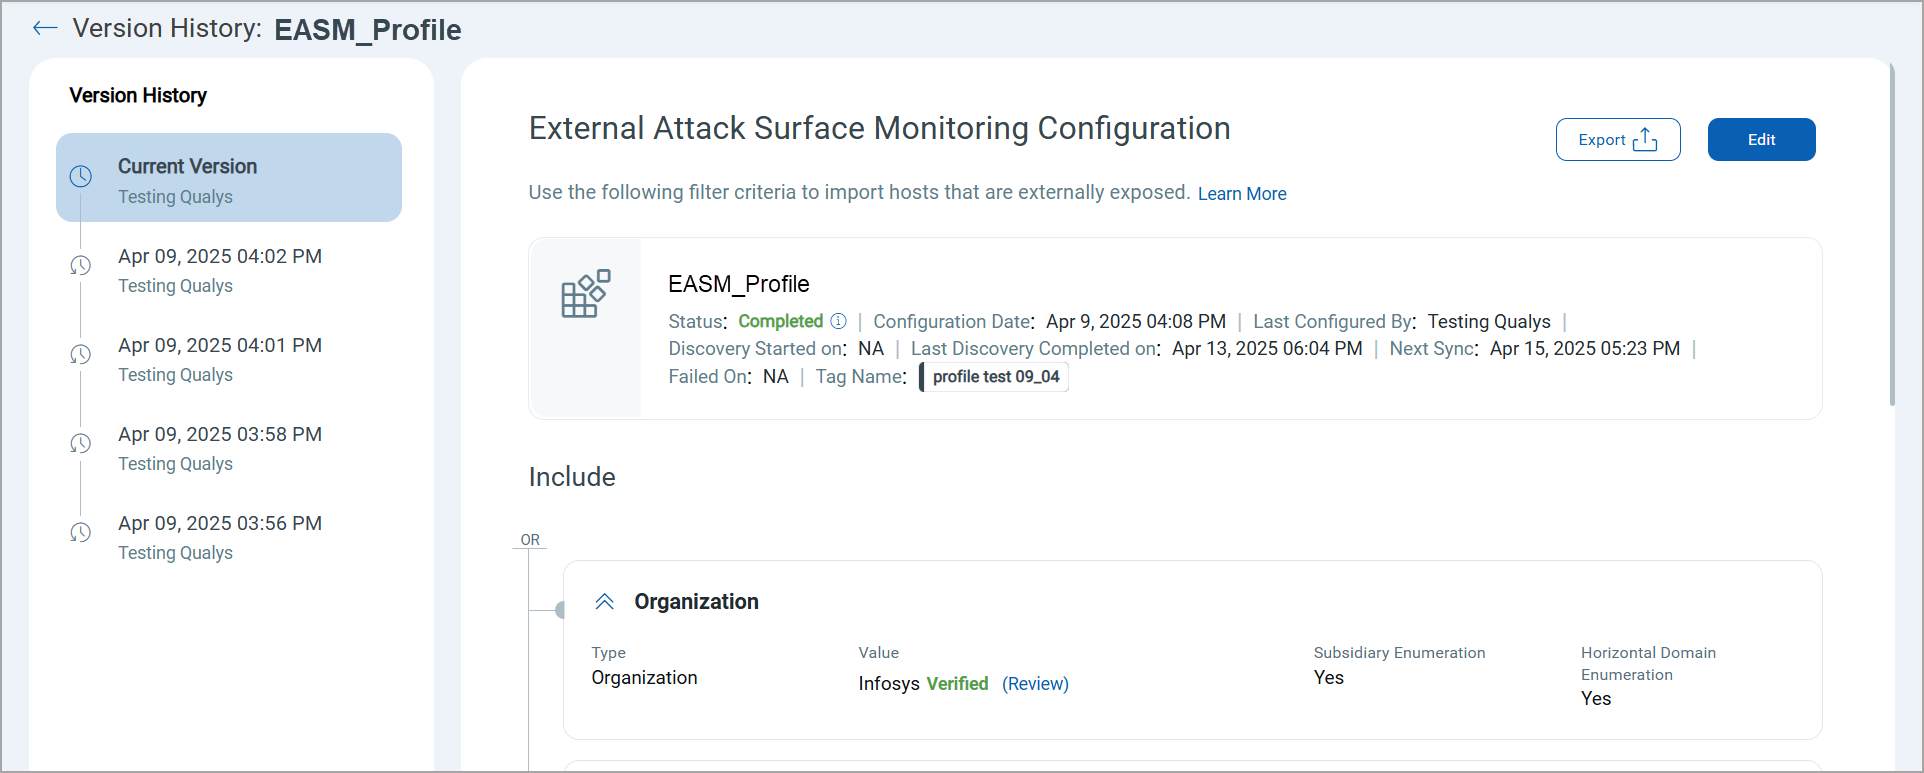Click the Current Version clock icon

81,177
